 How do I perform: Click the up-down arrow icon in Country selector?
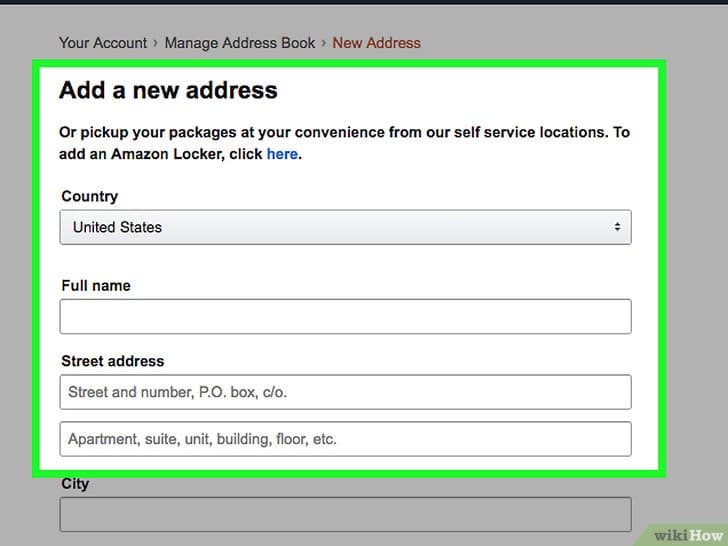click(617, 227)
